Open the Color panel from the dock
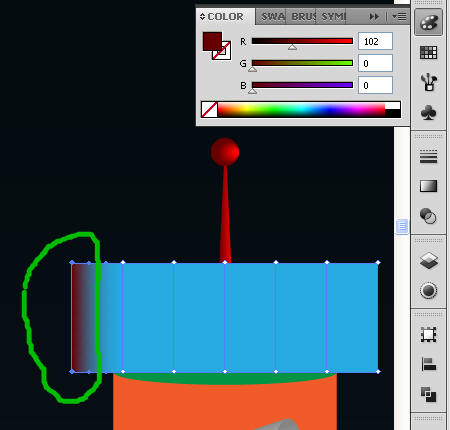Image resolution: width=450 pixels, height=430 pixels. (x=428, y=22)
